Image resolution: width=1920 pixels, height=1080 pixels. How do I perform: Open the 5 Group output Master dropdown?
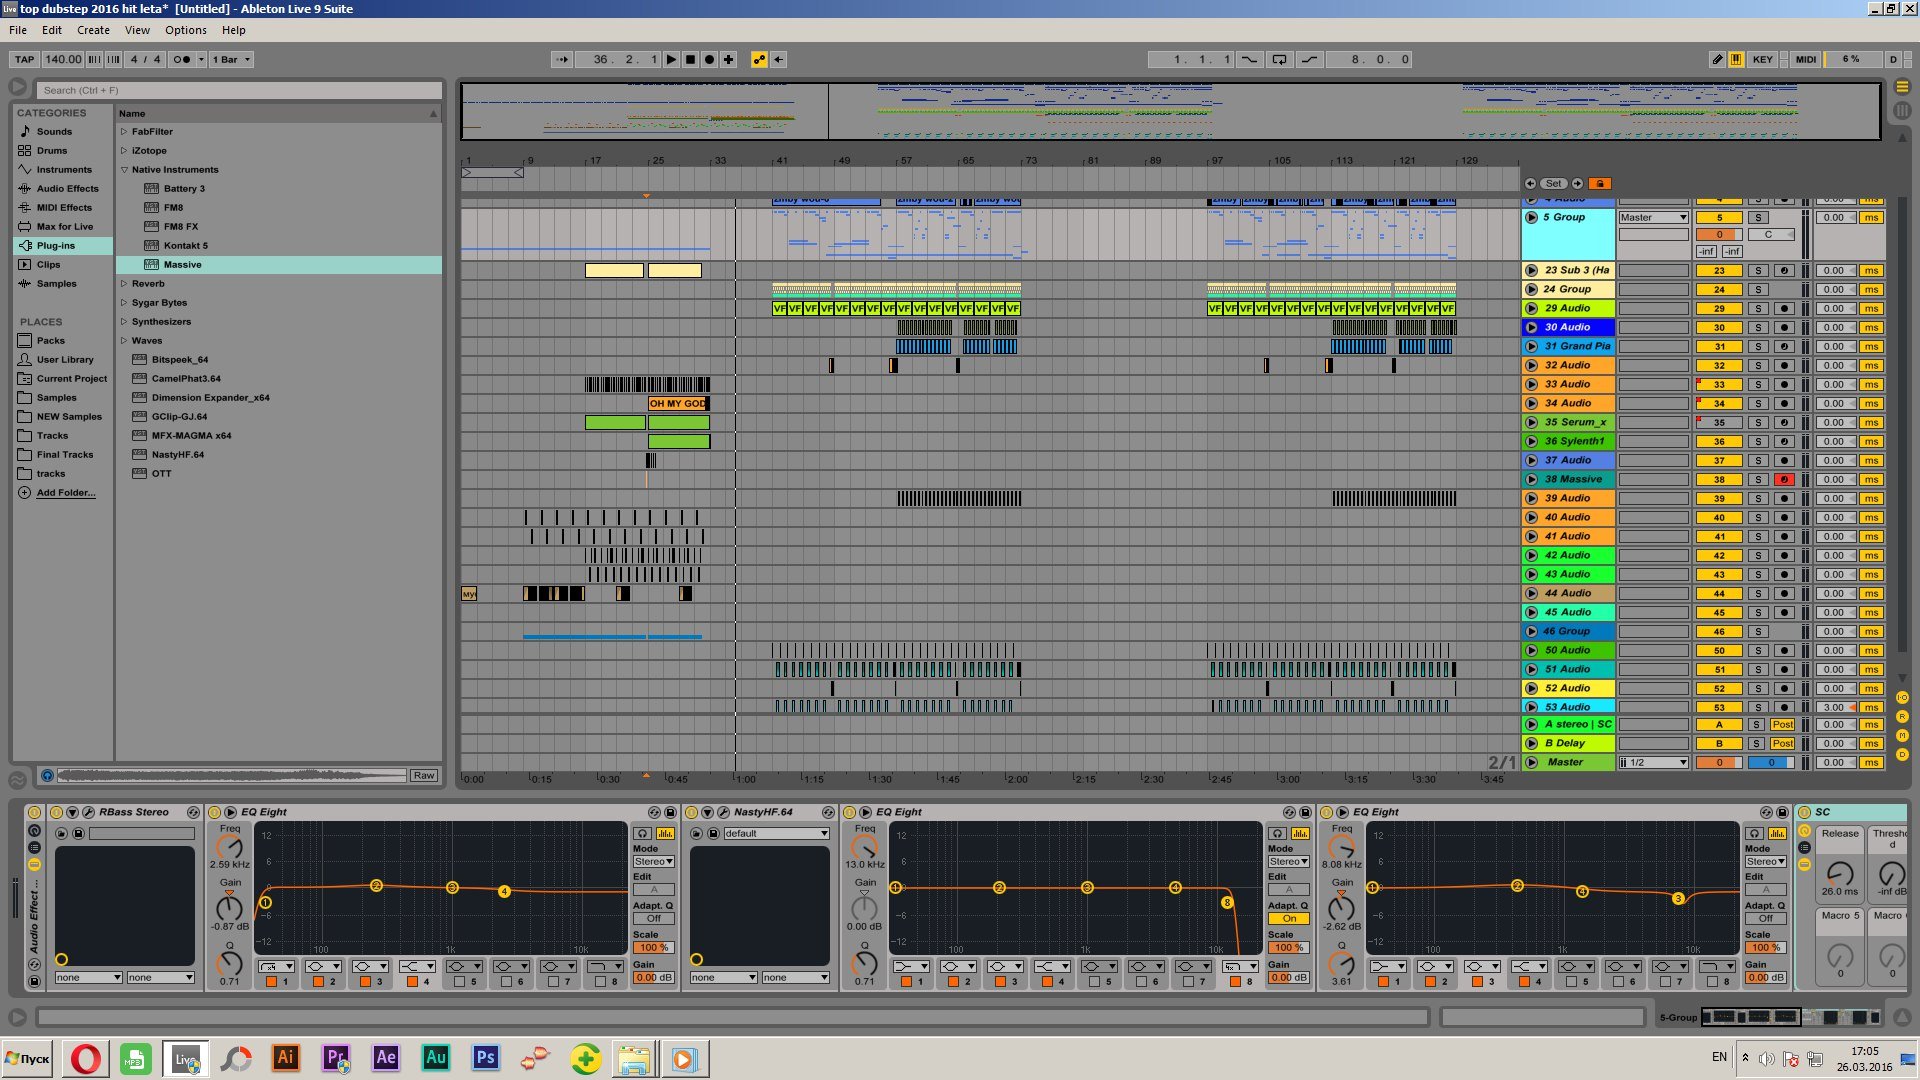click(1653, 217)
